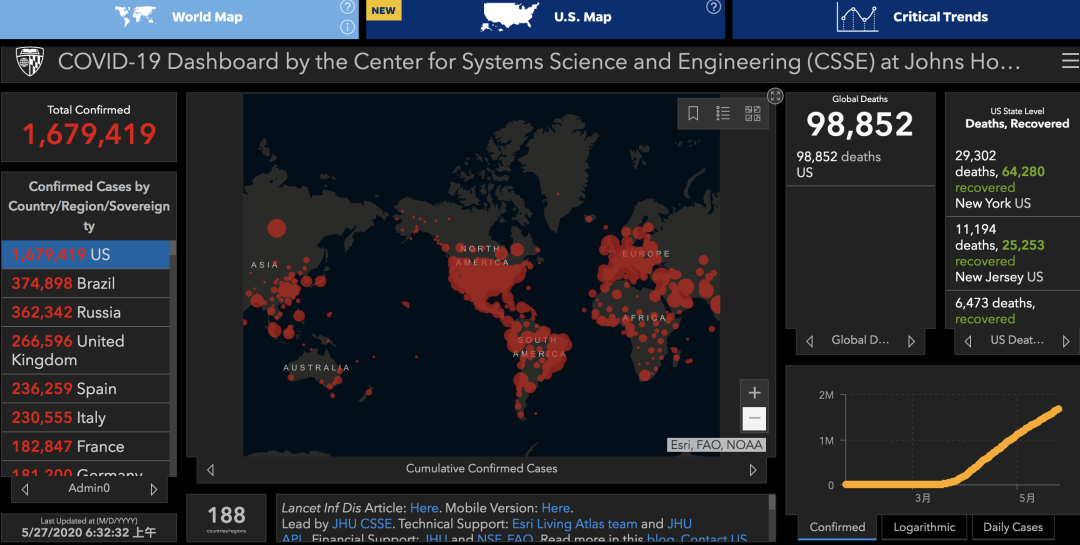Click the chart icon in Critical Trends tab
Viewport: 1080px width, 545px height.
pos(857,17)
